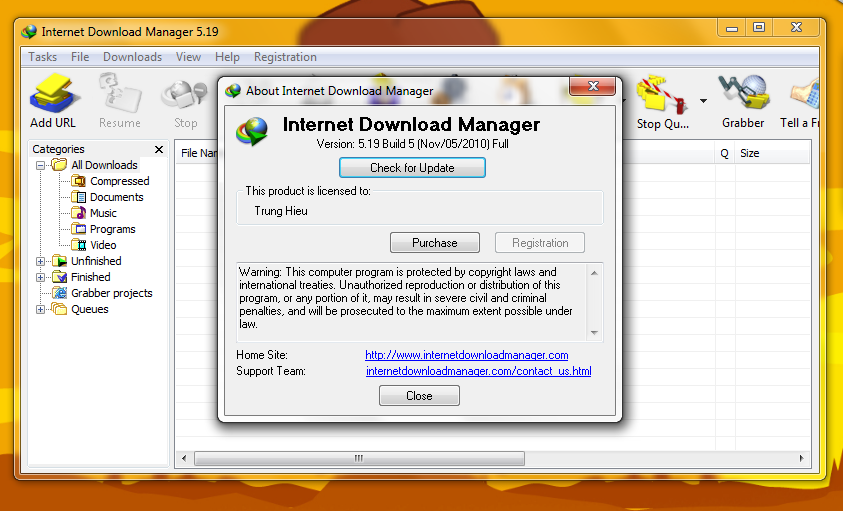Click the Add URL toolbar icon
Viewport: 843px width, 511px height.
pos(53,94)
